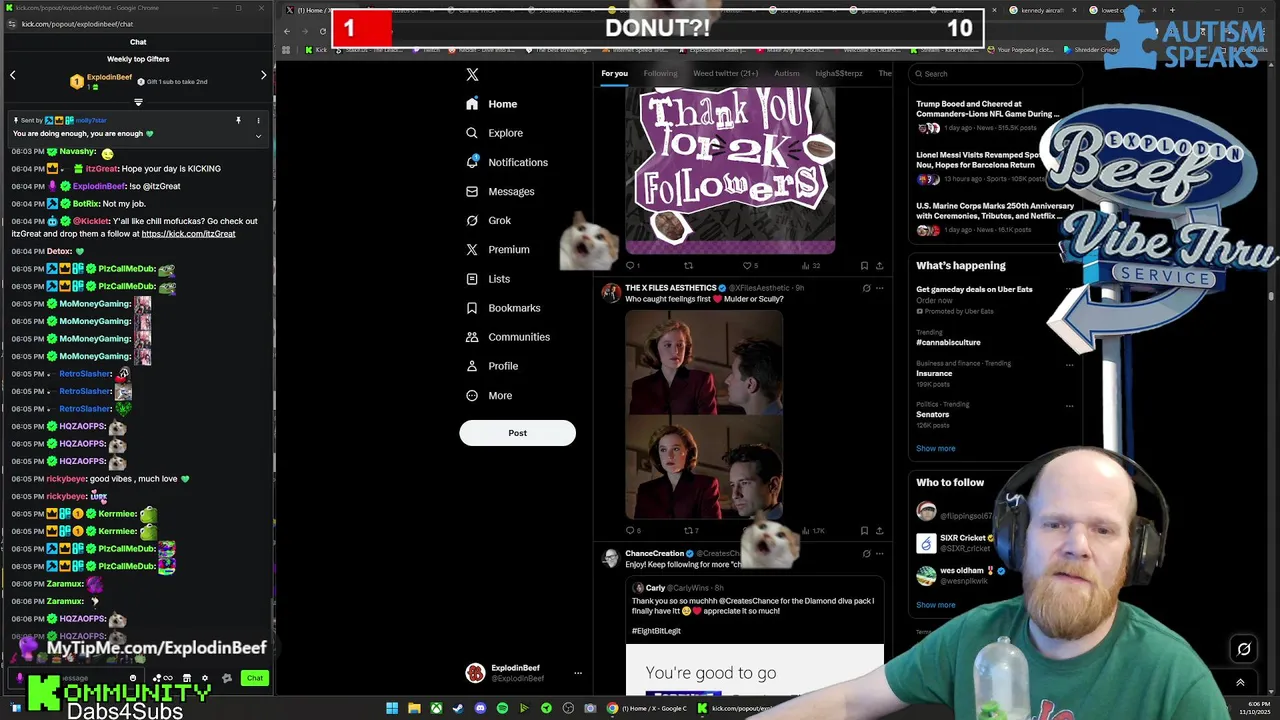Click the X search field
The image size is (1280, 720).
tap(995, 73)
